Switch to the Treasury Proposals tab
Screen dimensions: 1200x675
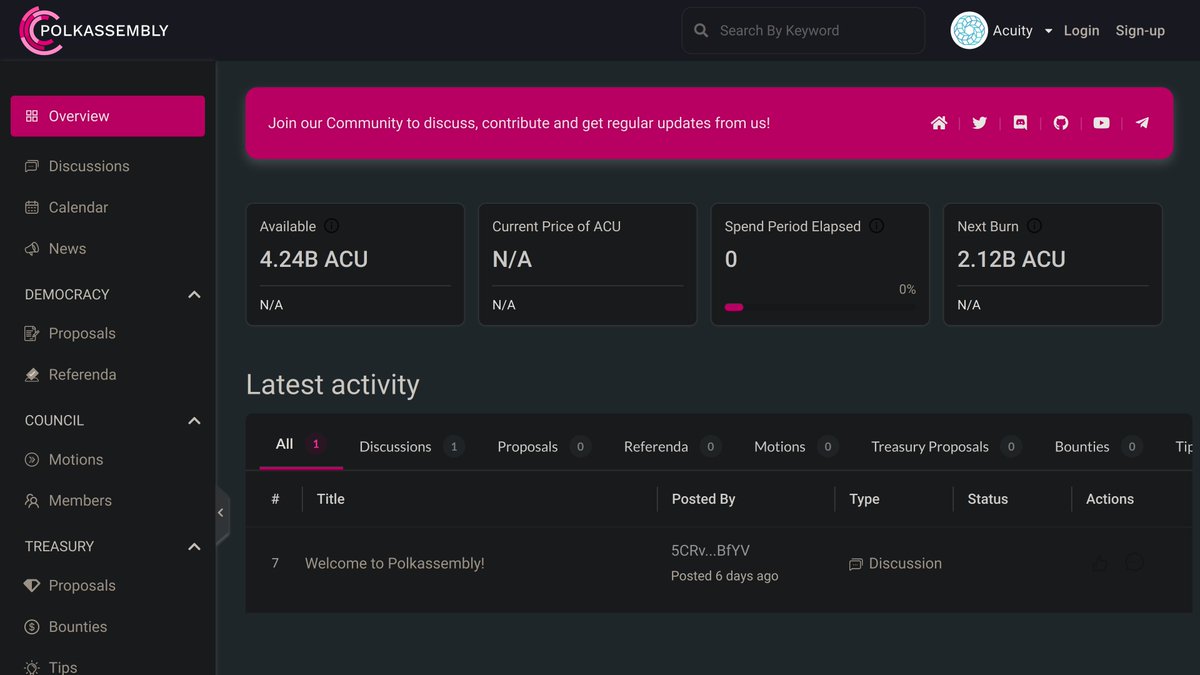(x=945, y=447)
